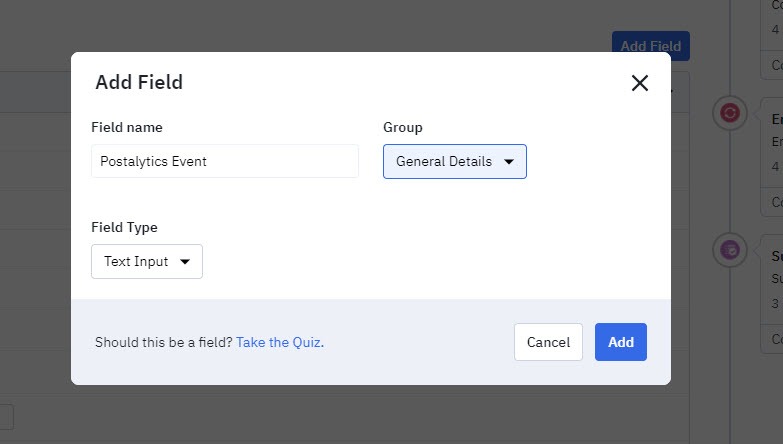Cancel adding the field

(x=548, y=342)
